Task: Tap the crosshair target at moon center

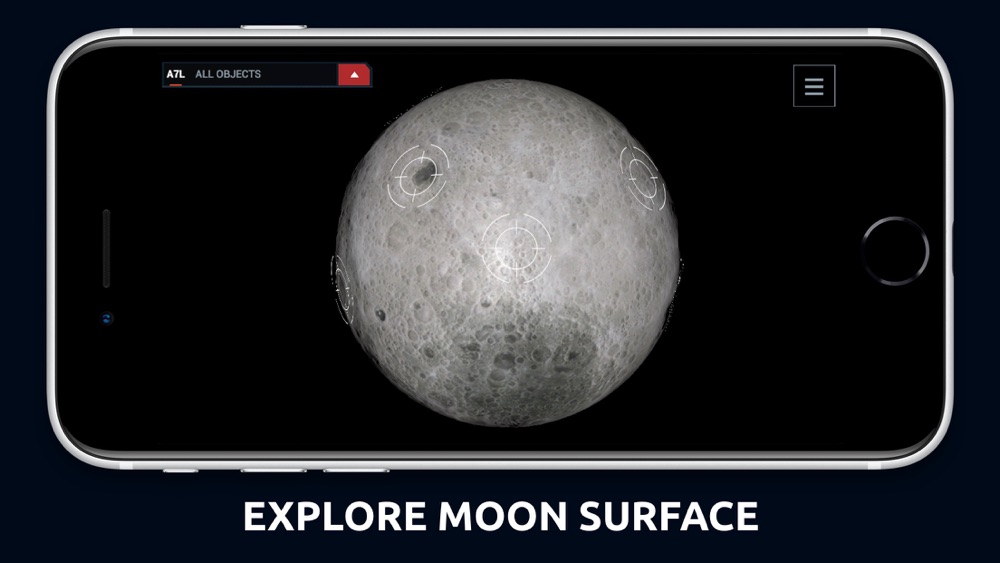Action: pos(517,248)
